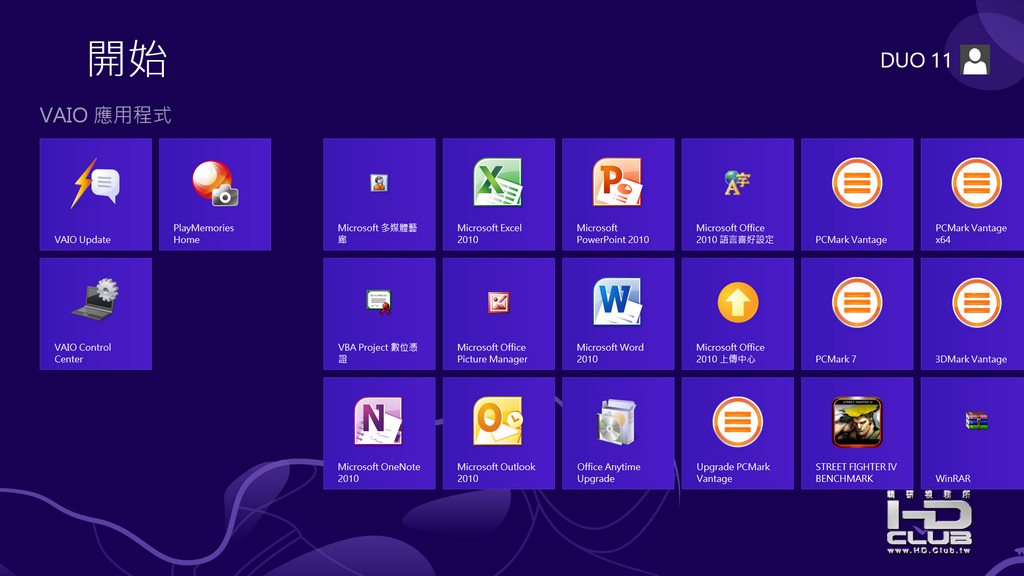This screenshot has height=576, width=1024.
Task: Launch 3DMark Vantage tile
Action: (x=972, y=313)
